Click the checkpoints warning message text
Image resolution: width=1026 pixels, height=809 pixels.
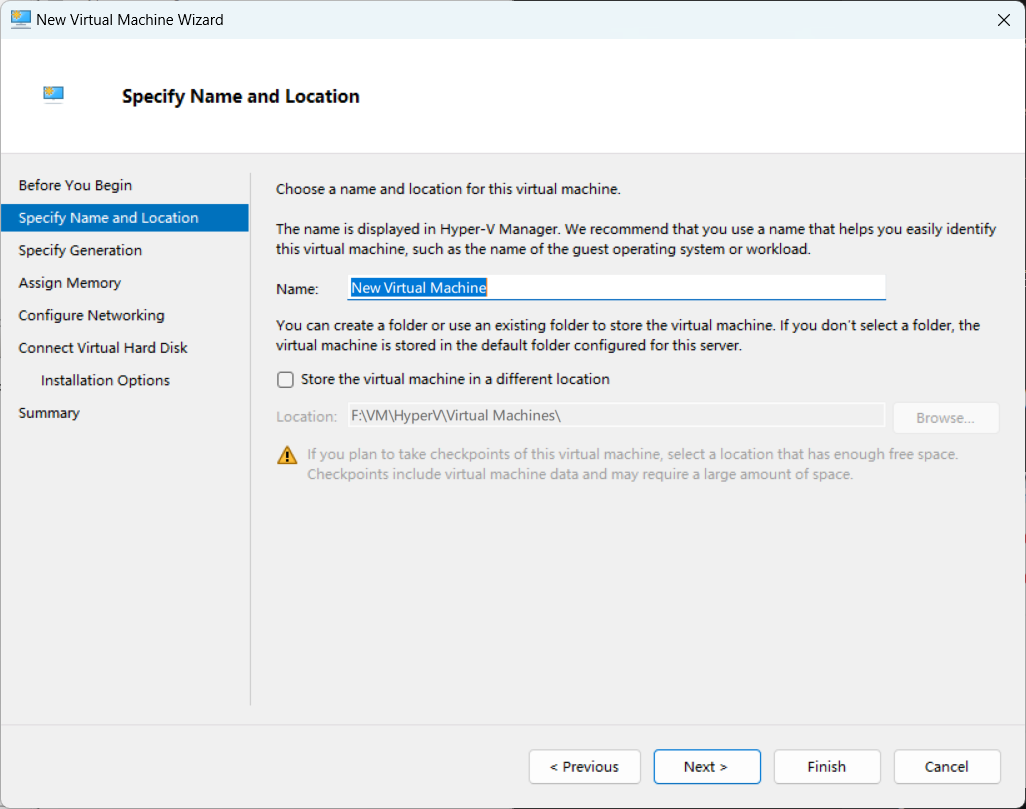632,464
